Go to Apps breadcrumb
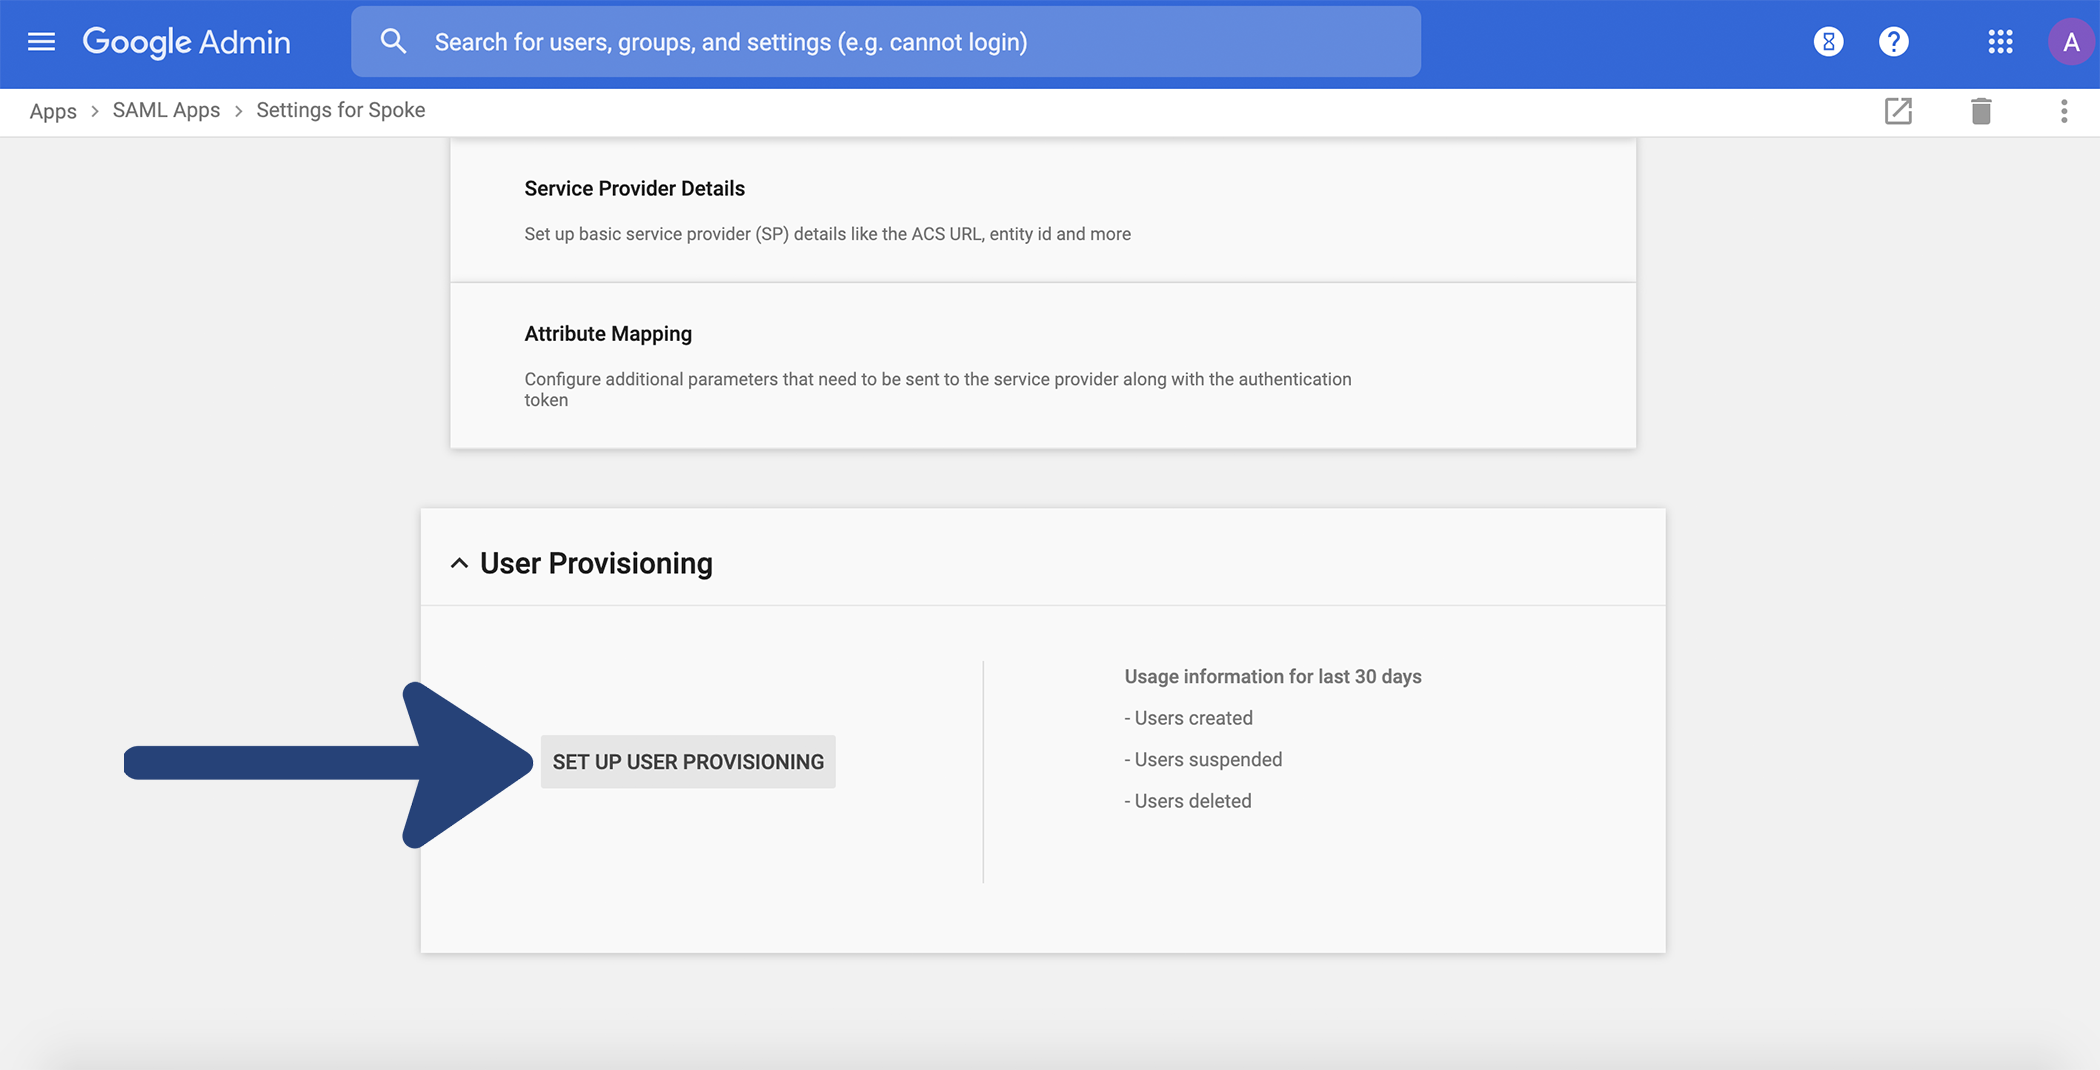Viewport: 2100px width, 1070px height. pos(53,111)
